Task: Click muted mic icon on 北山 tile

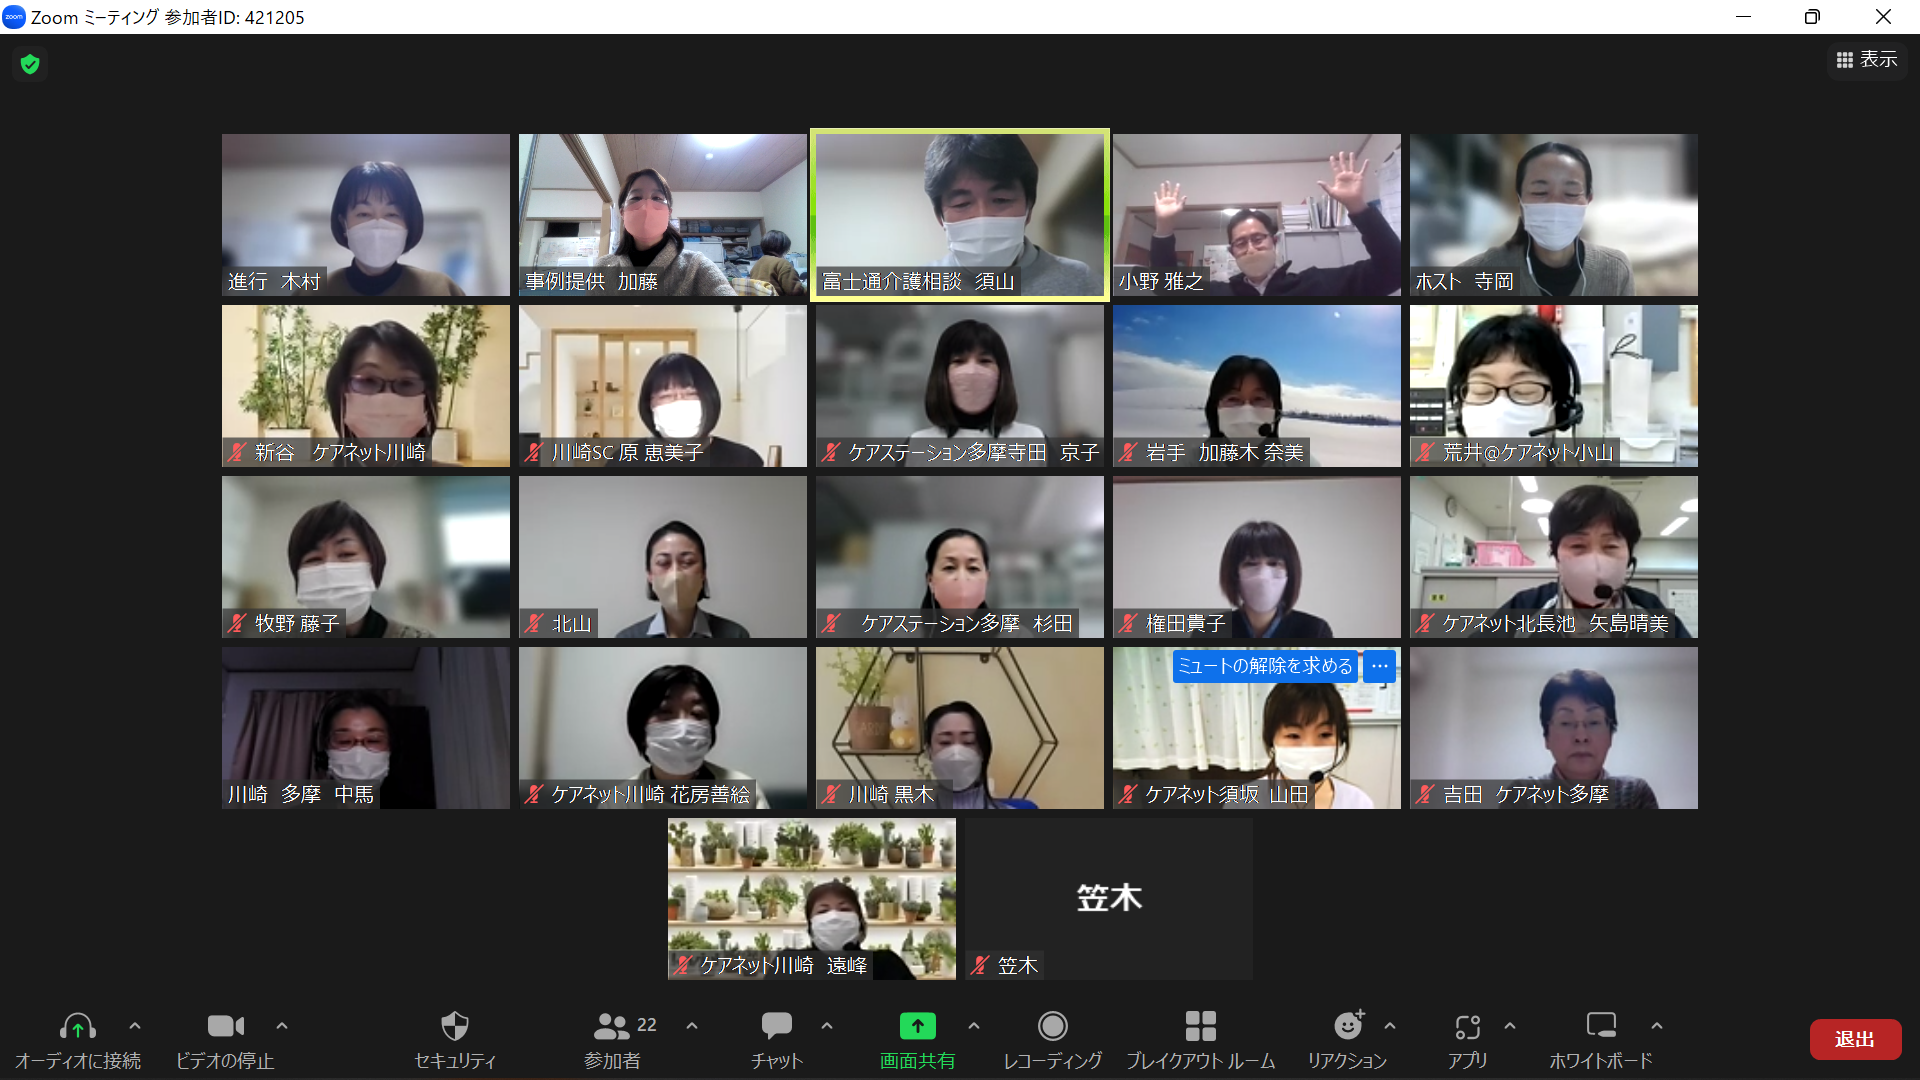Action: pyautogui.click(x=534, y=623)
